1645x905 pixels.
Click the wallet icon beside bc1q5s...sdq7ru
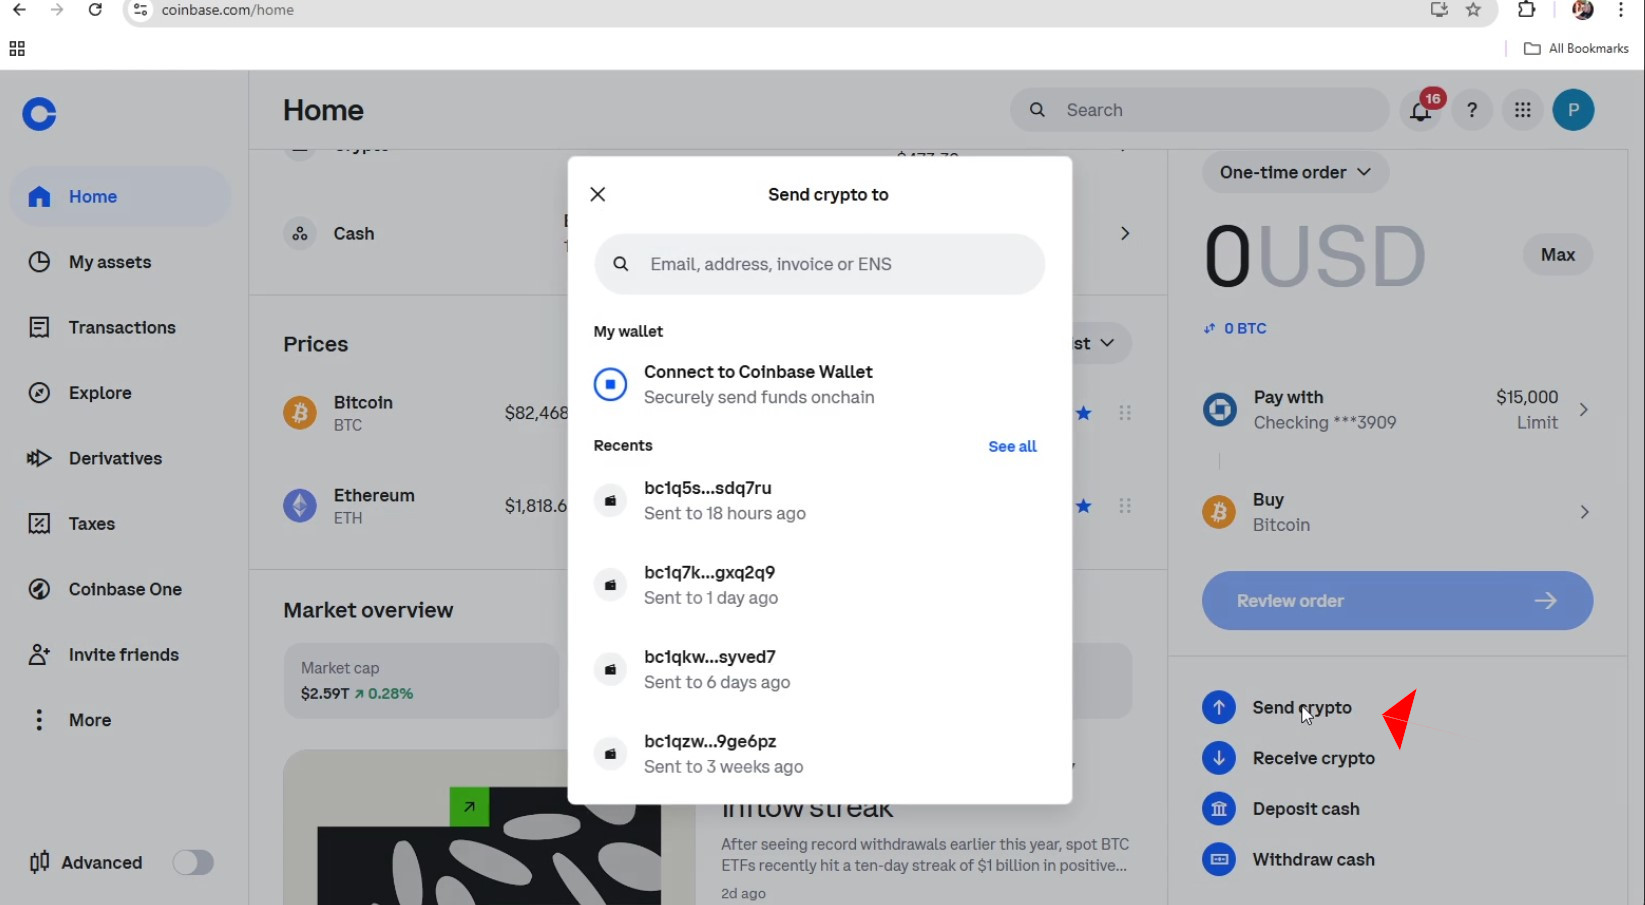pyautogui.click(x=610, y=500)
